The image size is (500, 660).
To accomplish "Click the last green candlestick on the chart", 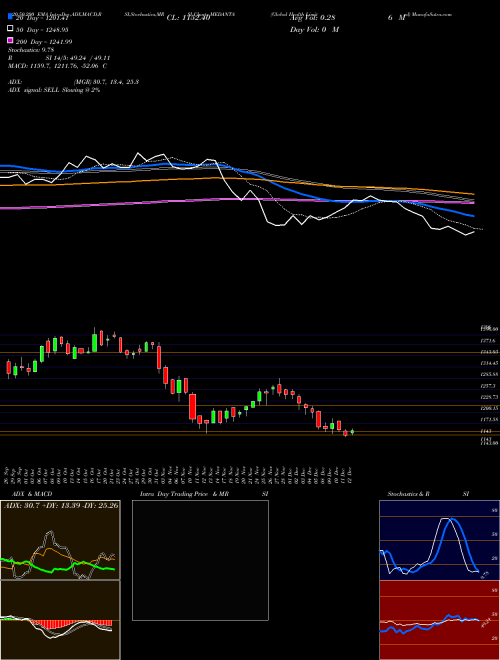I will pyautogui.click(x=352, y=431).
